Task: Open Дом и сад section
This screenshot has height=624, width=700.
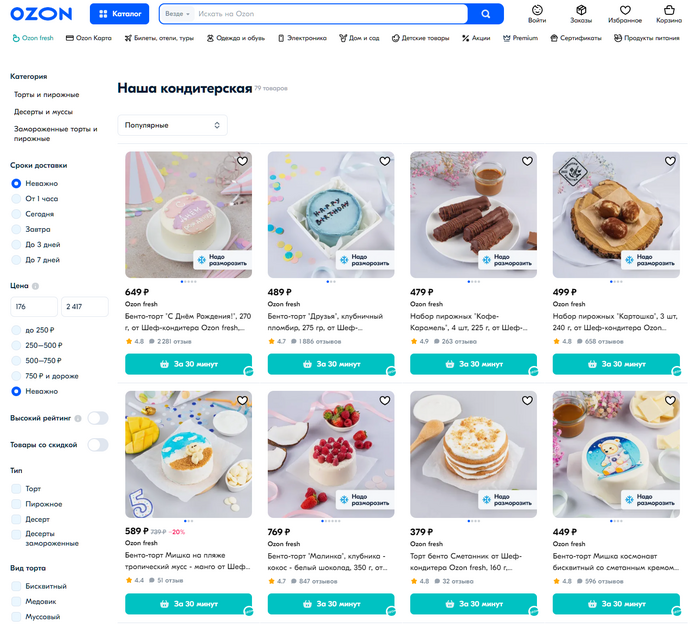Action: [359, 38]
